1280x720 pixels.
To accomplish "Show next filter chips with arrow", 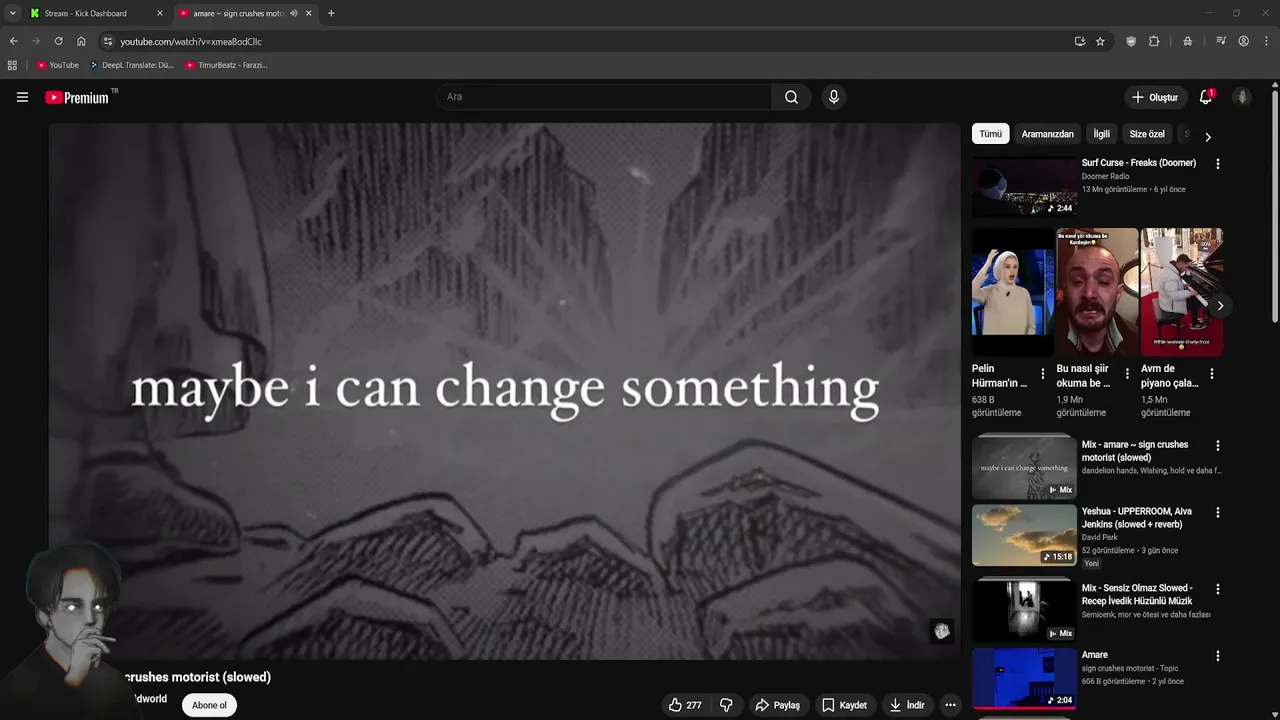I will tap(1207, 136).
